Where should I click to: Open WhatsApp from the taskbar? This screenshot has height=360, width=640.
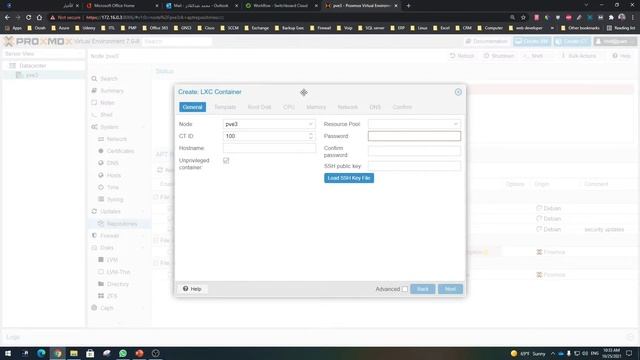123,353
